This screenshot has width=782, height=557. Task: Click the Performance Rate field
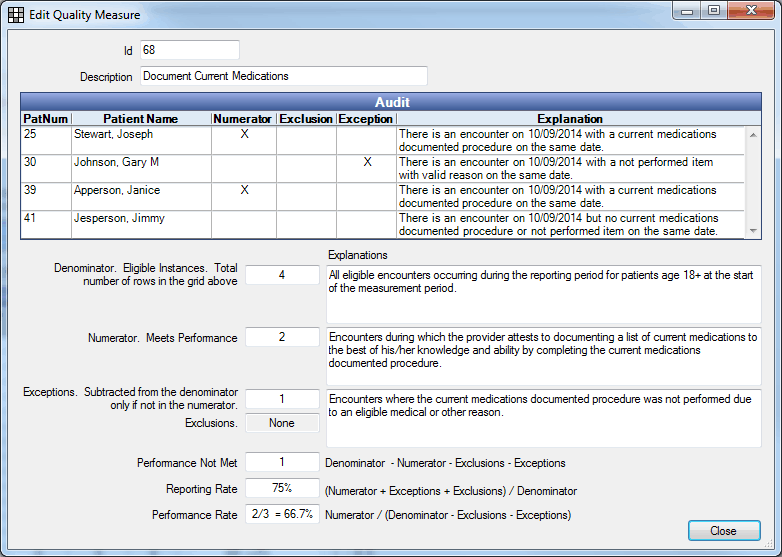click(x=282, y=514)
